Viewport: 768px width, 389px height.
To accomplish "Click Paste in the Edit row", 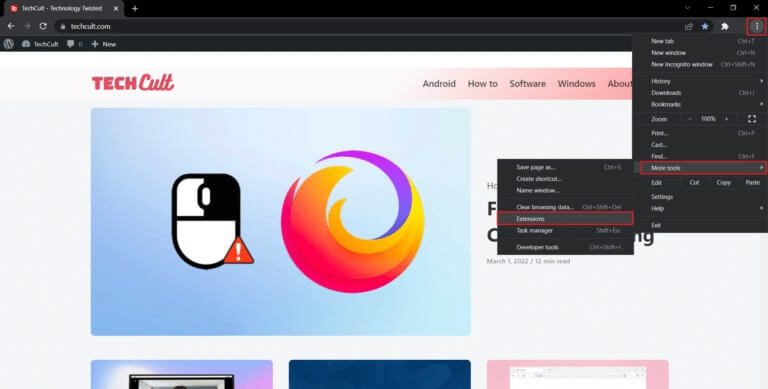I will coord(752,182).
